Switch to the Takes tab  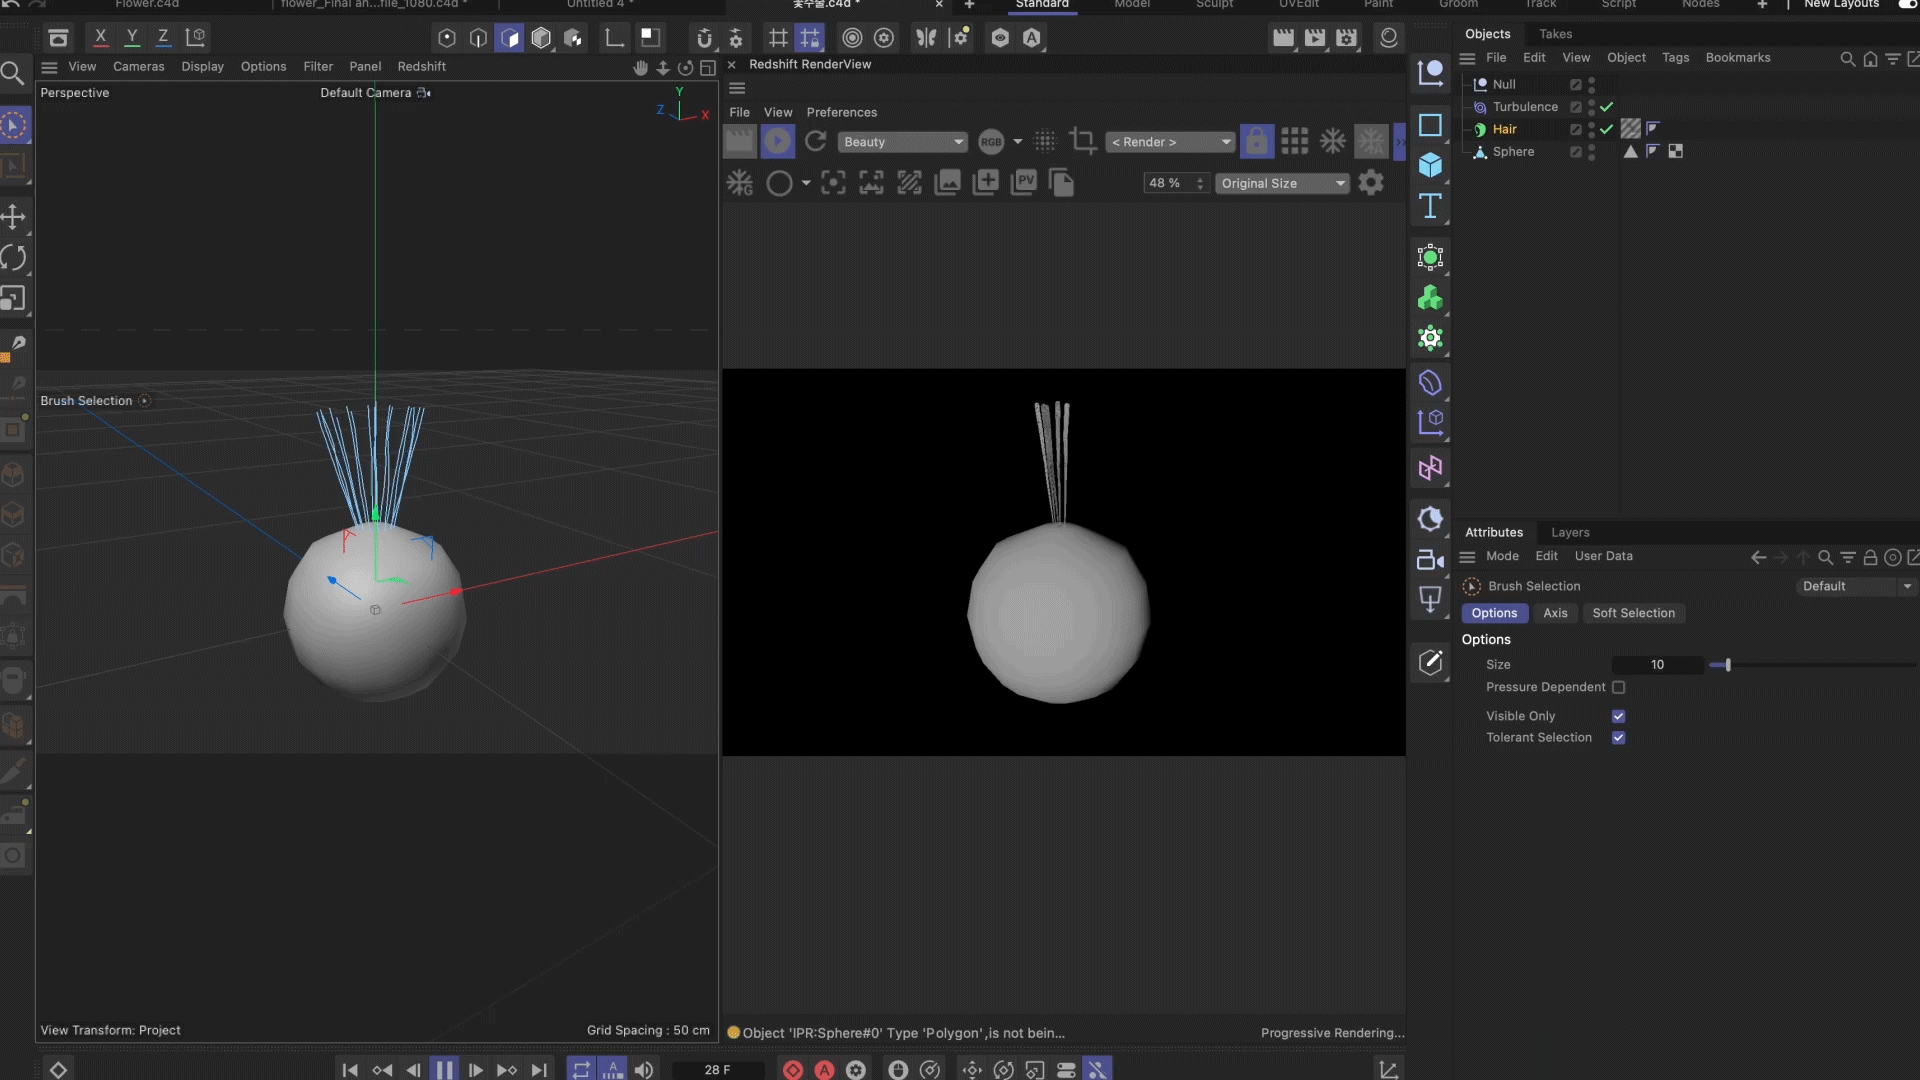(1555, 34)
